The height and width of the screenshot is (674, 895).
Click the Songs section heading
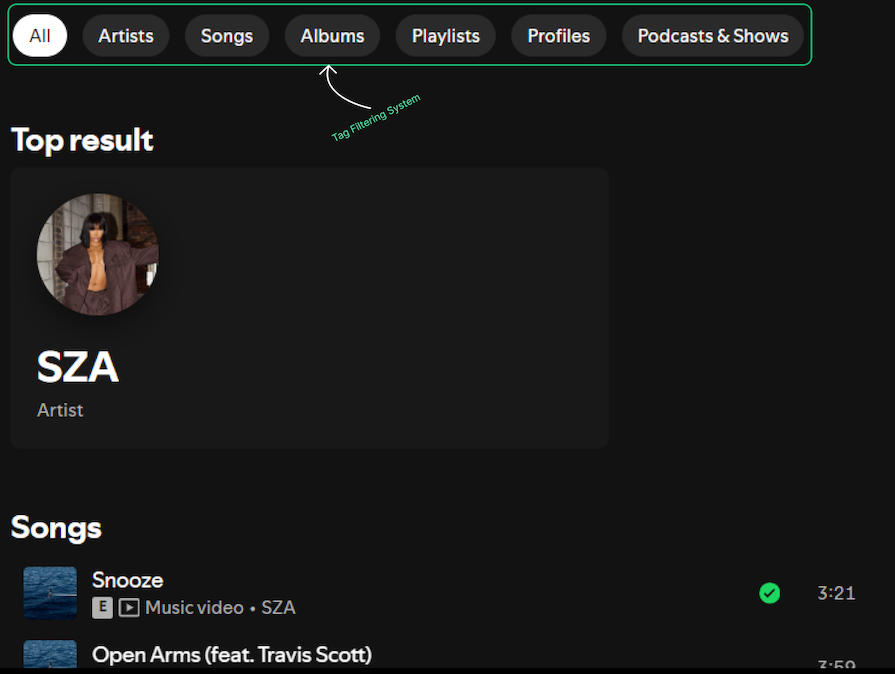pos(56,527)
